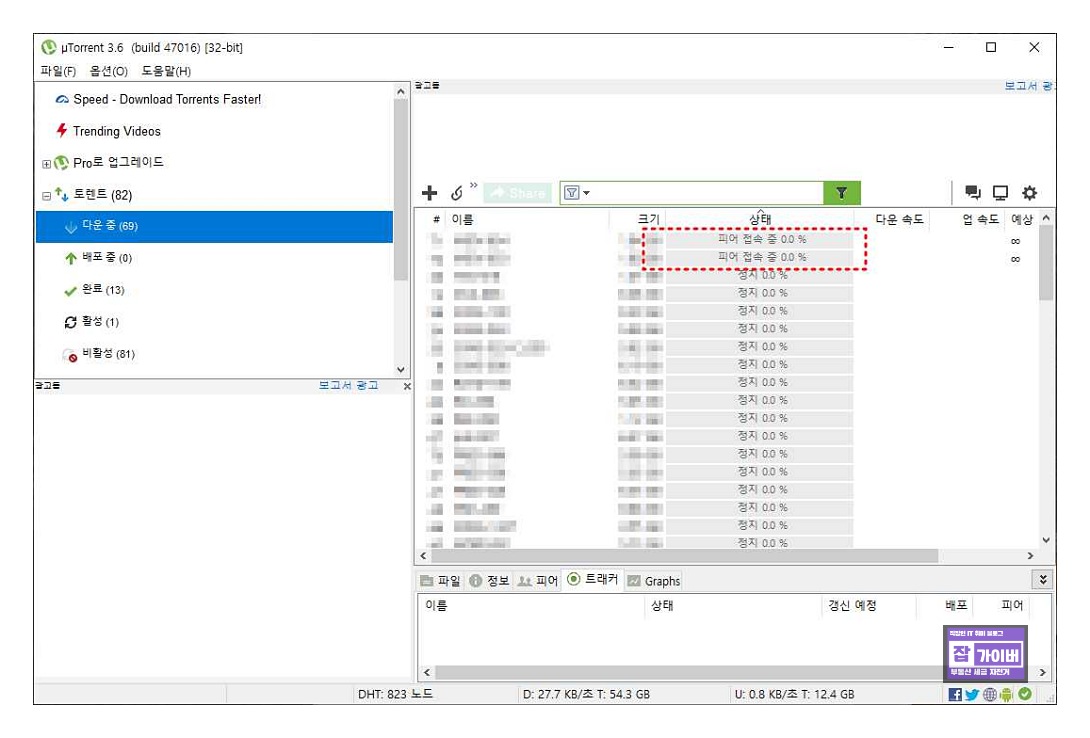Select the 완료 (13) category
Viewport: 1090px width, 738px height.
point(103,290)
